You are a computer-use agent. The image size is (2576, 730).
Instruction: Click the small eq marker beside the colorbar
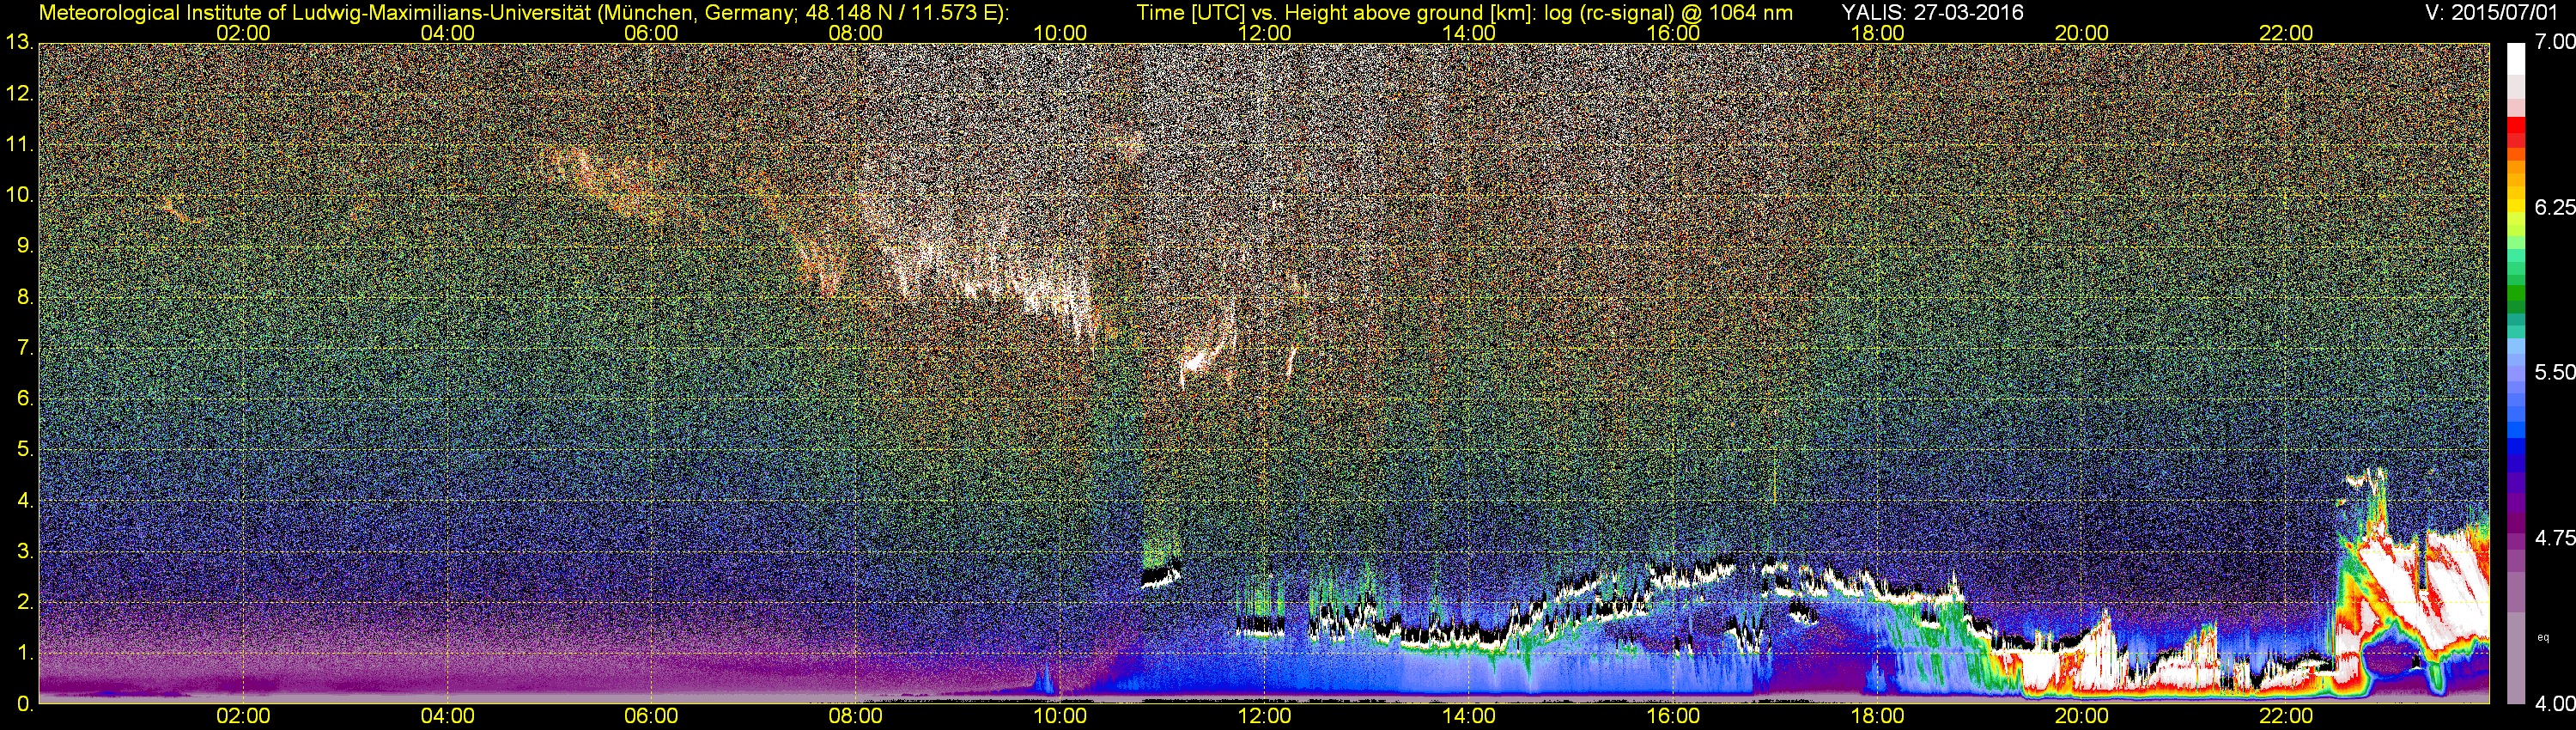click(x=2543, y=637)
